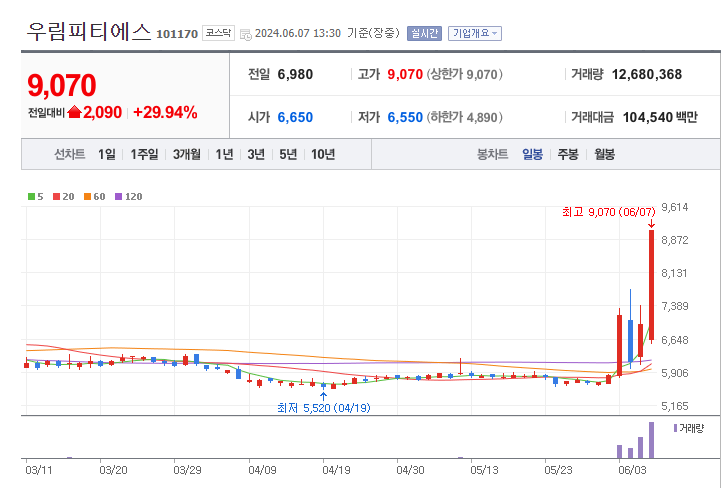Click the +29.94% change rate

click(x=165, y=112)
